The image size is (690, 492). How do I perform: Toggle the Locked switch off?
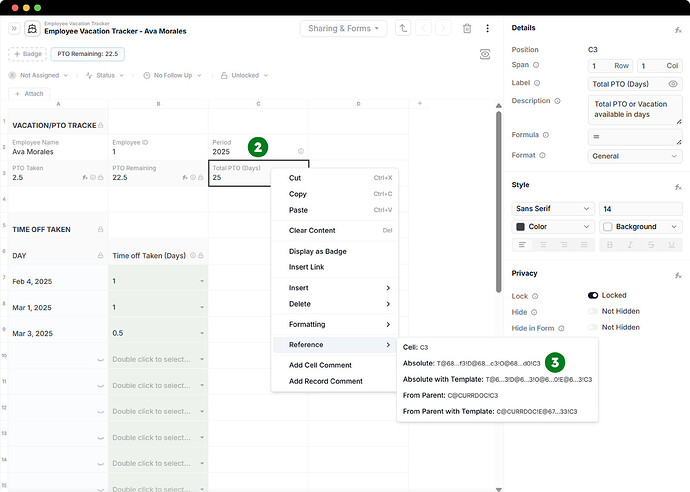pyautogui.click(x=593, y=296)
